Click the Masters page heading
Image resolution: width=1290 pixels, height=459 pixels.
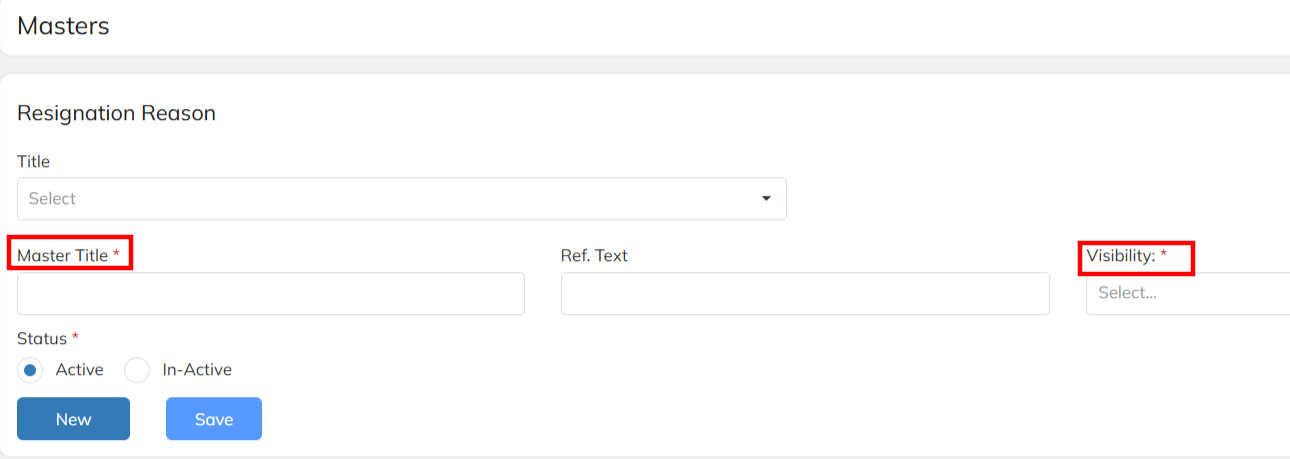[63, 26]
